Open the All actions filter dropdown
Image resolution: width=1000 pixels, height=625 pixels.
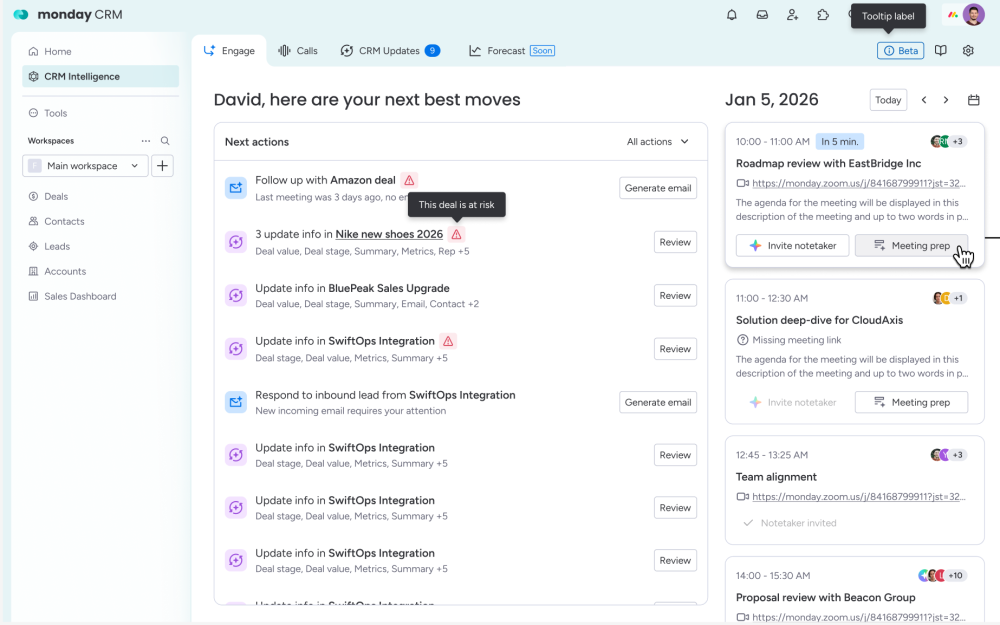(658, 142)
